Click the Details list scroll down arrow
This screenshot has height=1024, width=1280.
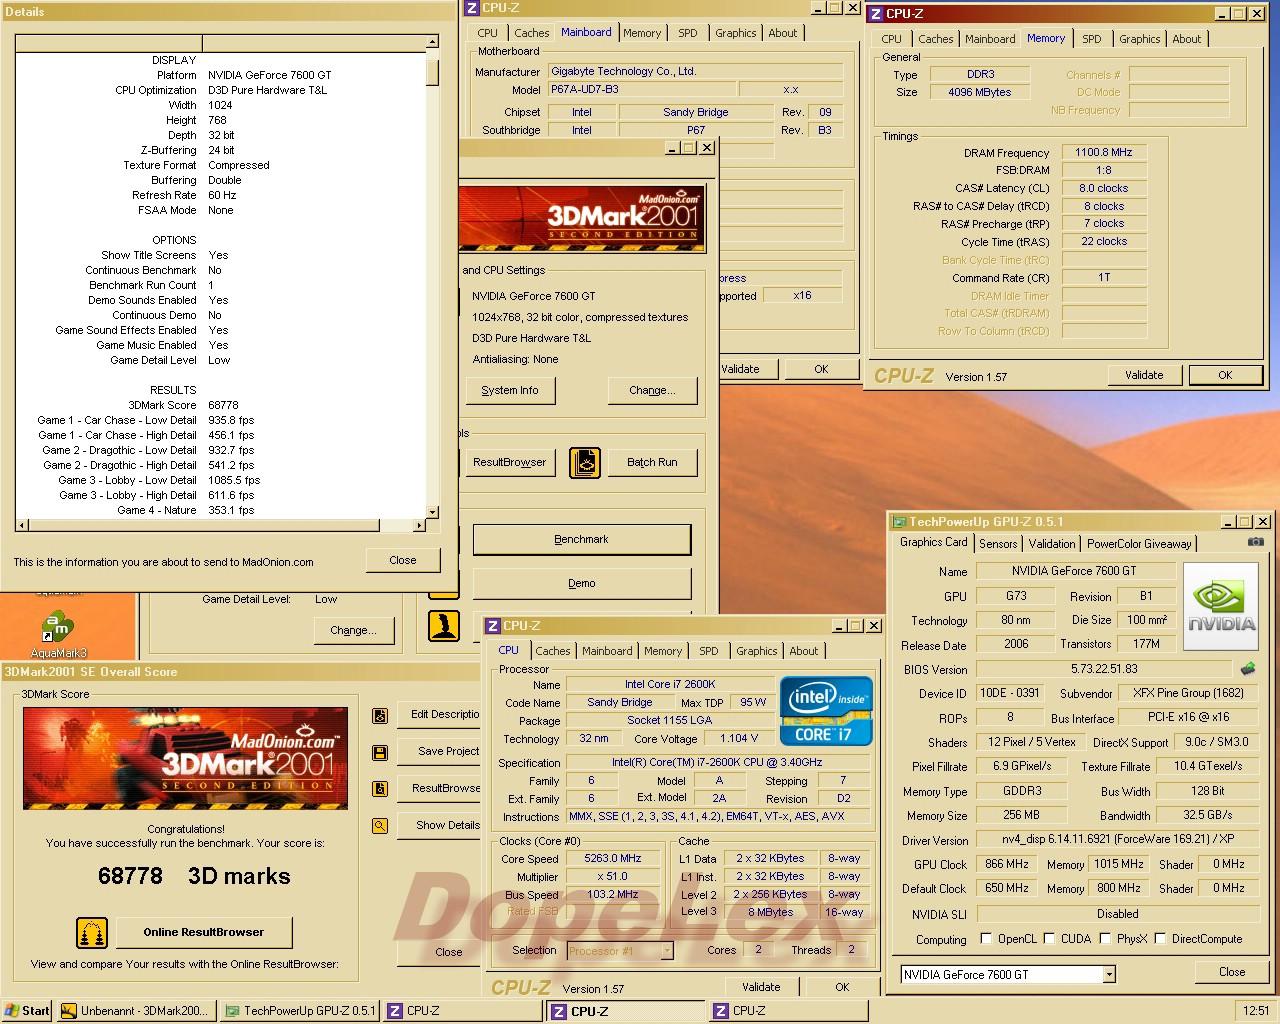[x=432, y=512]
